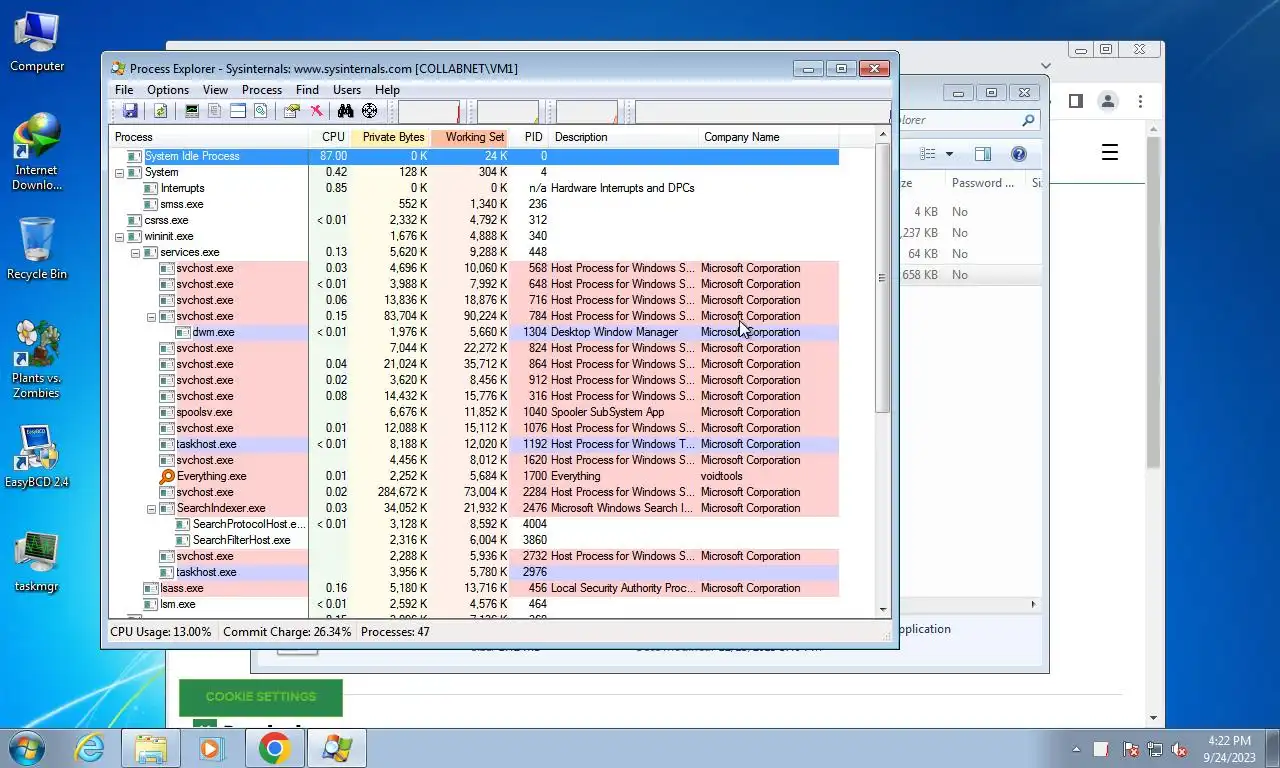This screenshot has height=768, width=1280.
Task: Toggle the Show Lower Pane toolbar icon
Action: (x=238, y=111)
